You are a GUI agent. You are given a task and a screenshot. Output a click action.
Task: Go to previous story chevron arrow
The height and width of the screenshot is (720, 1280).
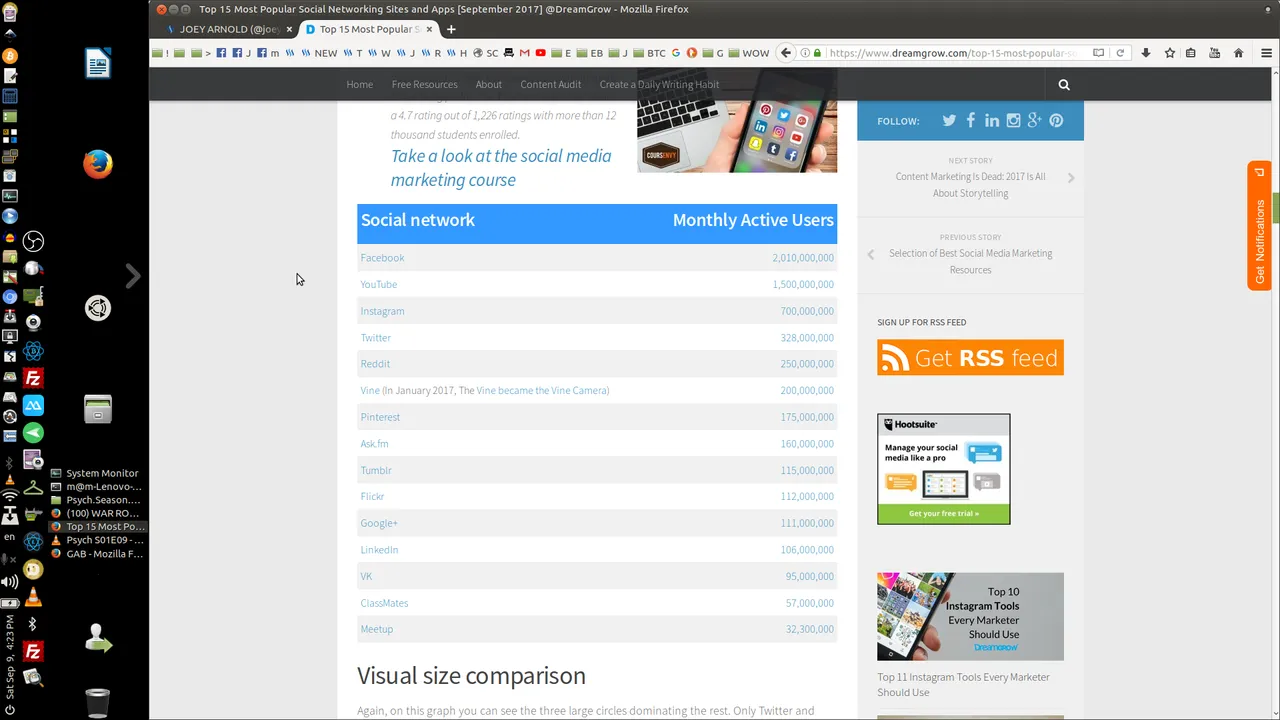click(x=870, y=254)
